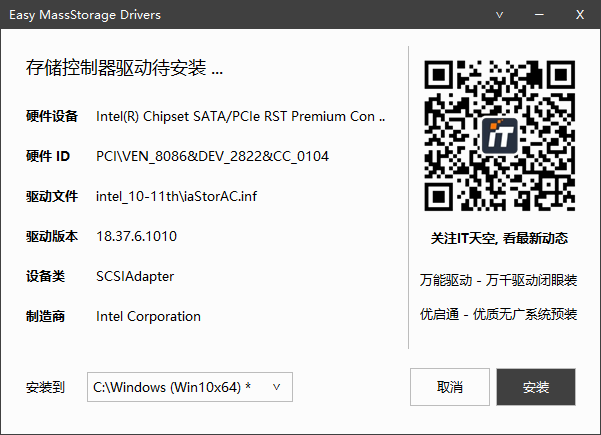The height and width of the screenshot is (435, 601).
Task: Open the 优启通 promotional link
Action: [498, 314]
